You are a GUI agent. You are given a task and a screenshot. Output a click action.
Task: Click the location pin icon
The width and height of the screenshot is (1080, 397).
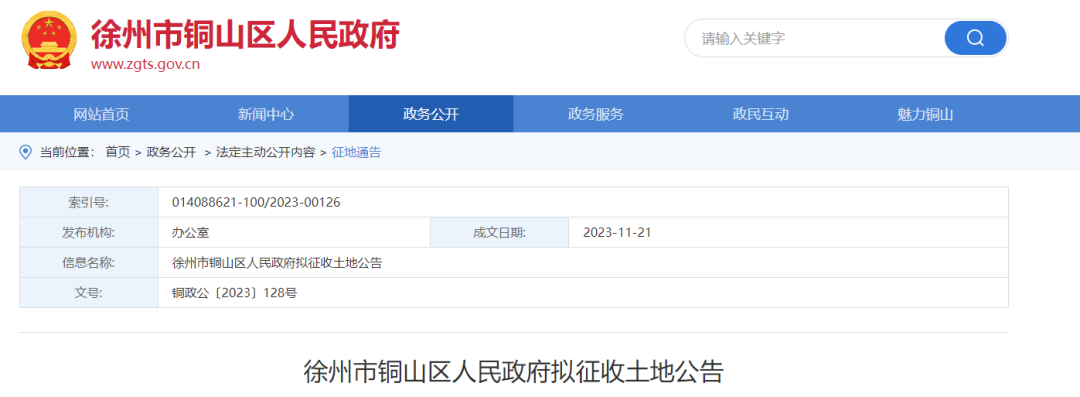pyautogui.click(x=25, y=152)
